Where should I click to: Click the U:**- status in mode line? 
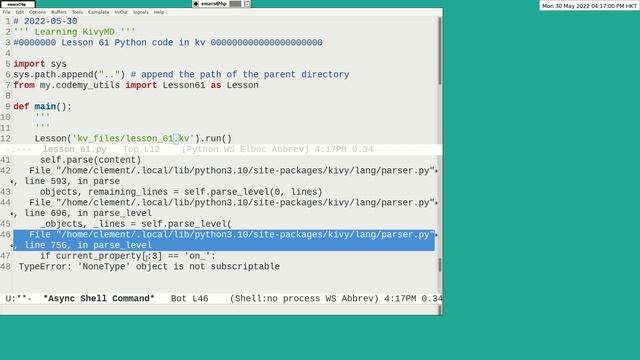(x=18, y=298)
